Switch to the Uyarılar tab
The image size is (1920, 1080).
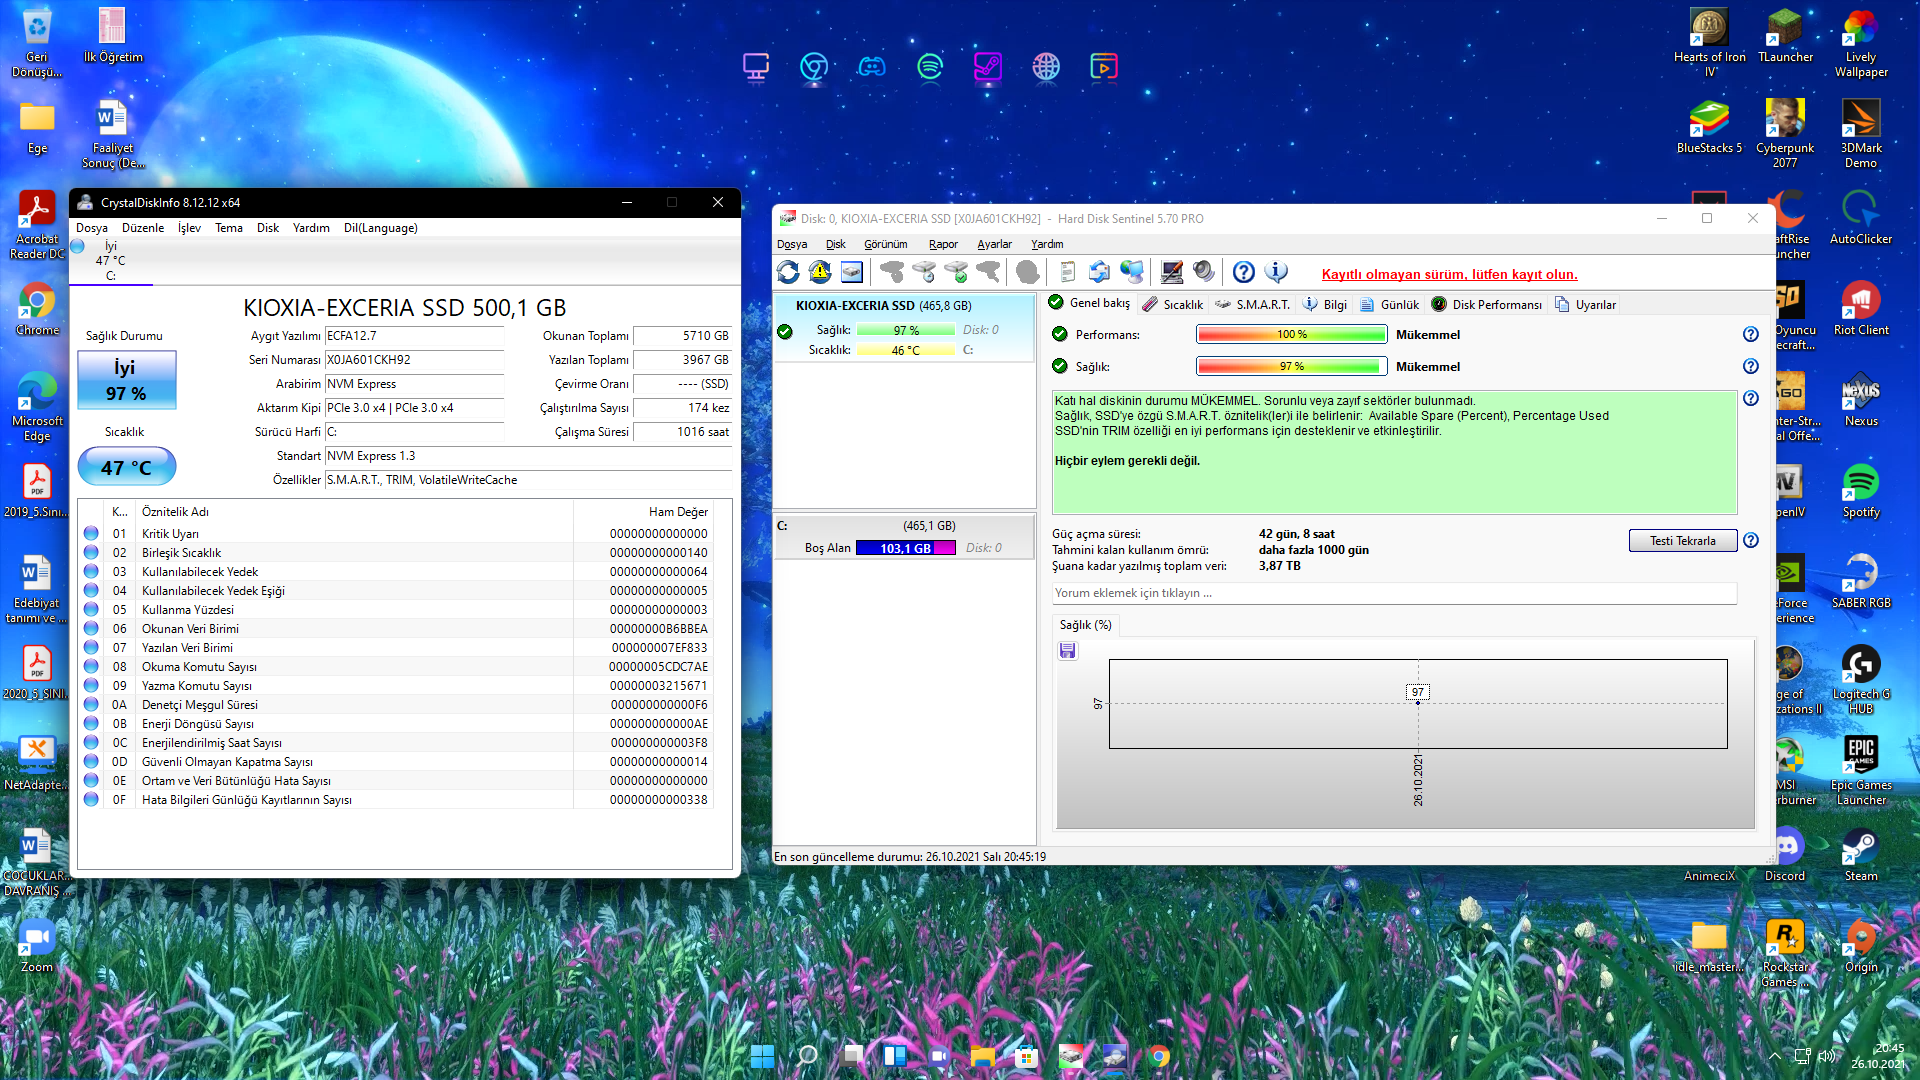[1586, 305]
